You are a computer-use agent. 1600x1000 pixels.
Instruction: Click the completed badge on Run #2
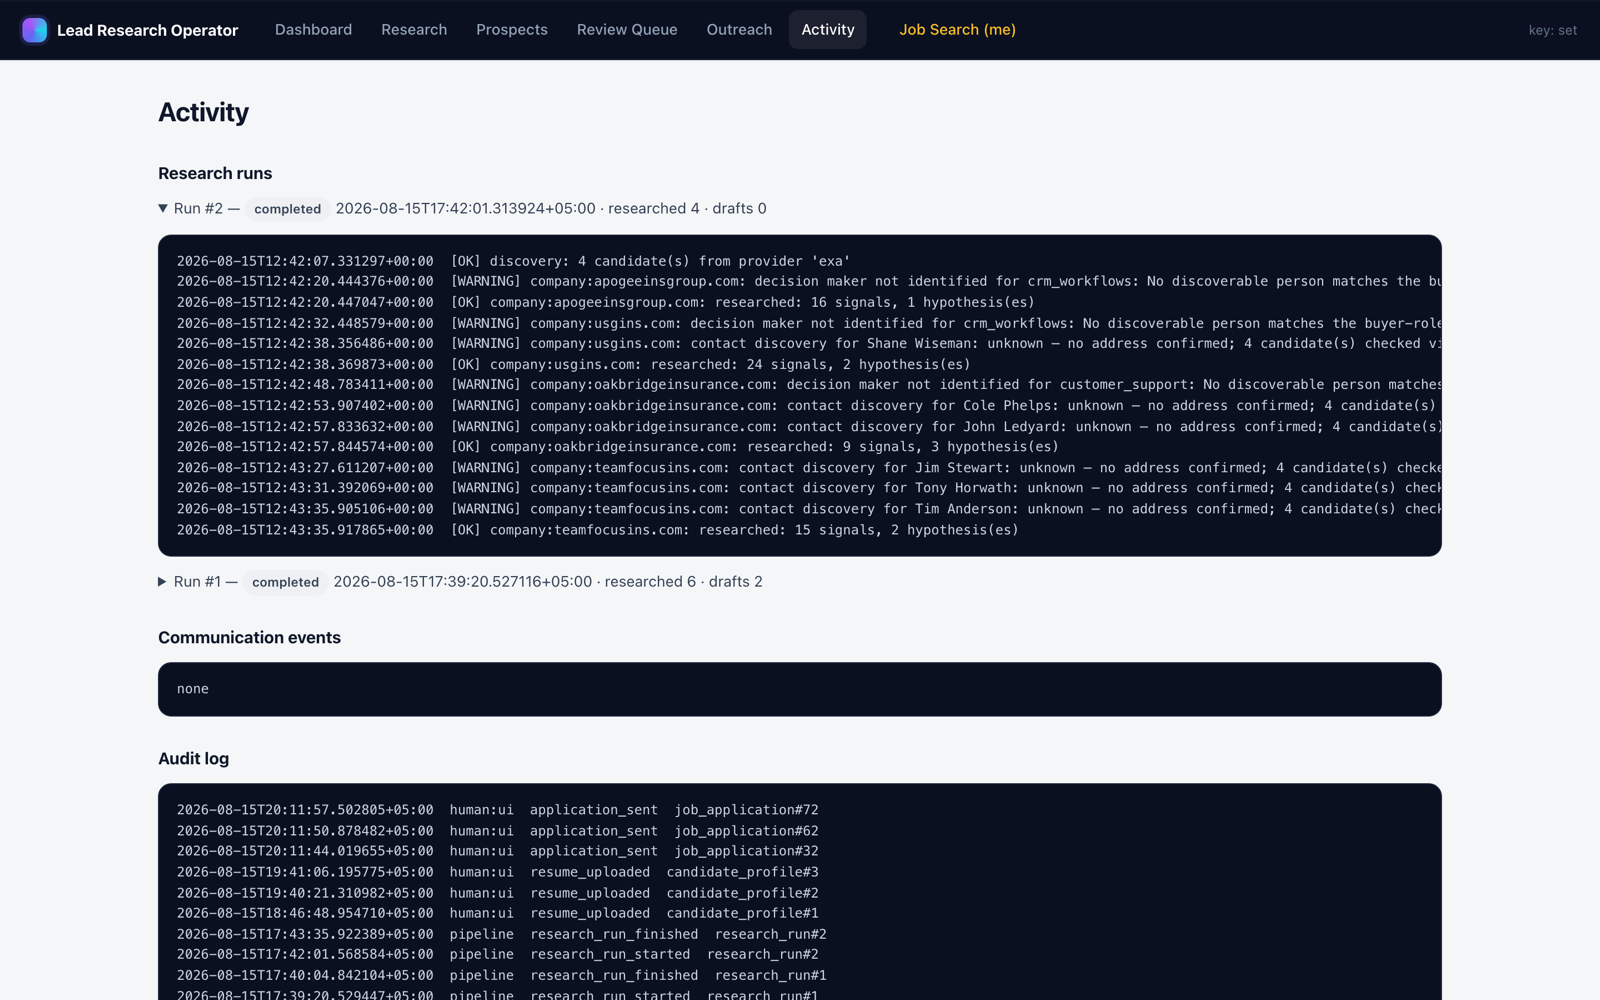pyautogui.click(x=287, y=209)
